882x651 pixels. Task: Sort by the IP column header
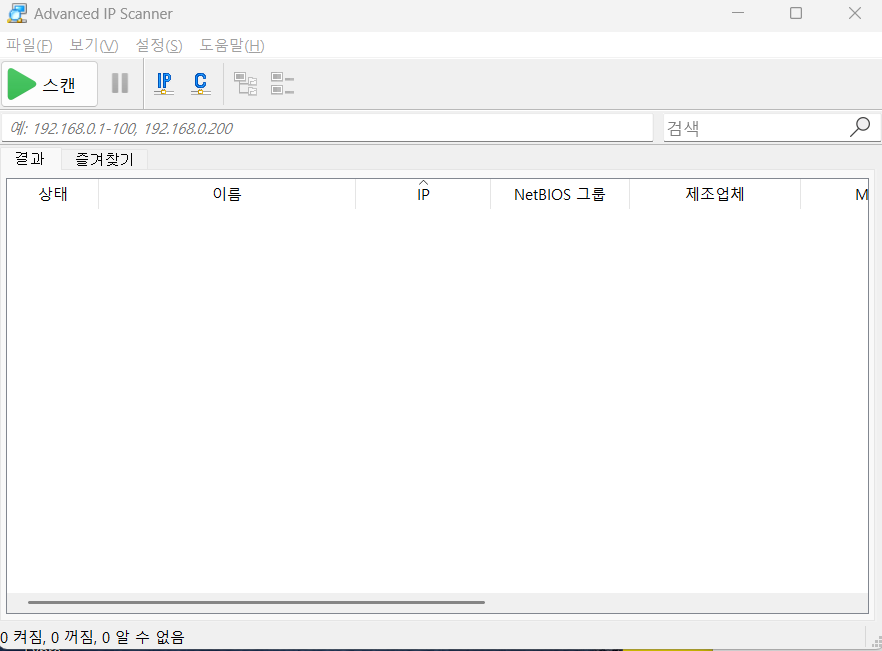pos(423,194)
